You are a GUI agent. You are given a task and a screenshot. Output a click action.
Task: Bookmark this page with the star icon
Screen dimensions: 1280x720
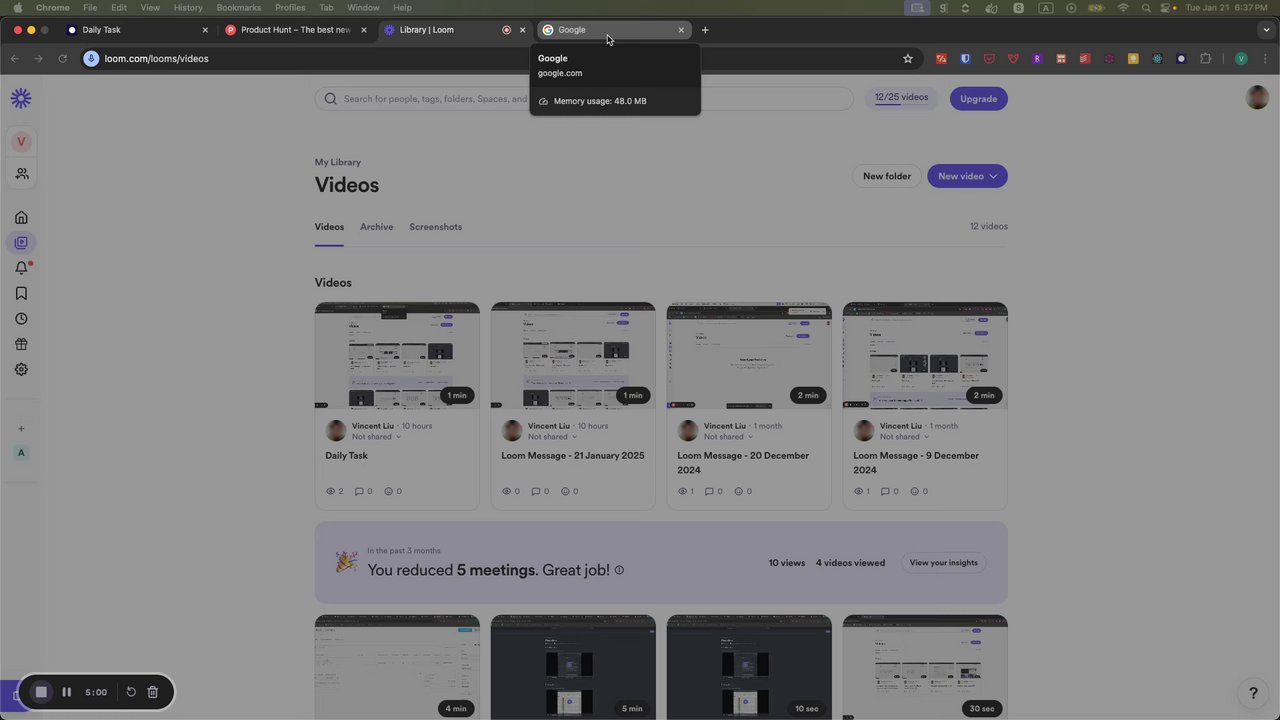tap(908, 59)
